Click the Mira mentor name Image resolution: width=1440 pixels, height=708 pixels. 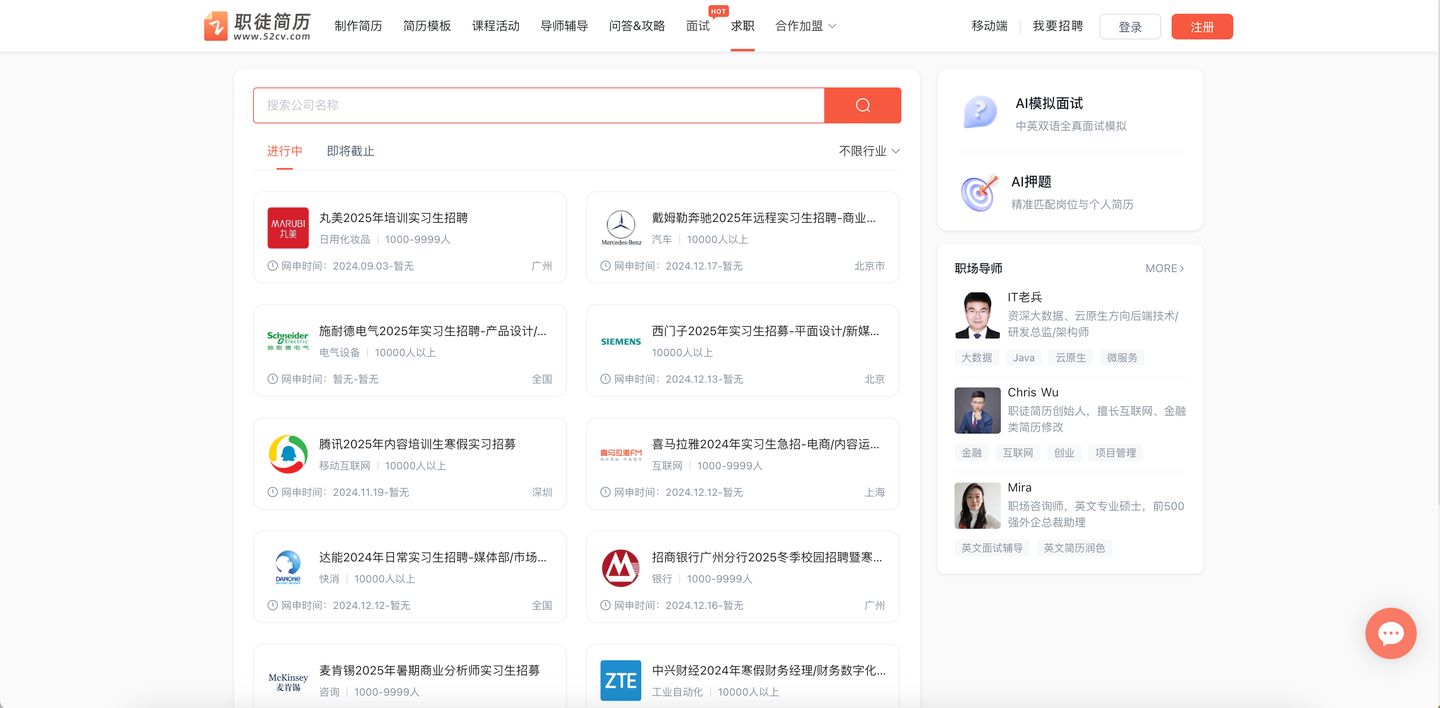tap(1020, 487)
